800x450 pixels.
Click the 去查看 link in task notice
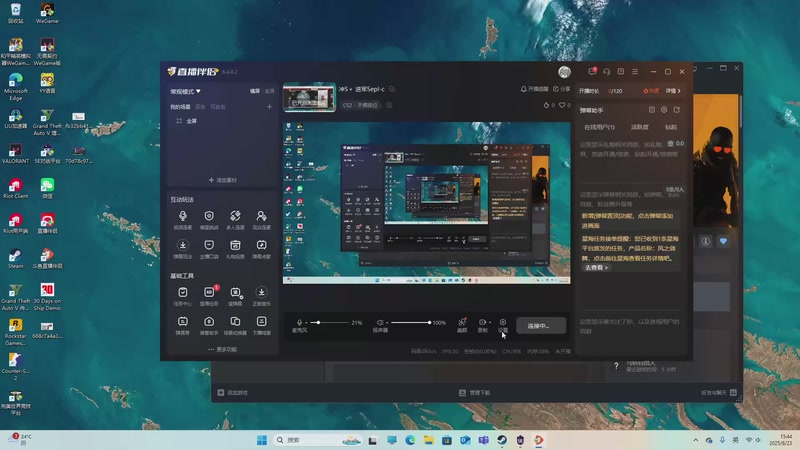tap(596, 267)
